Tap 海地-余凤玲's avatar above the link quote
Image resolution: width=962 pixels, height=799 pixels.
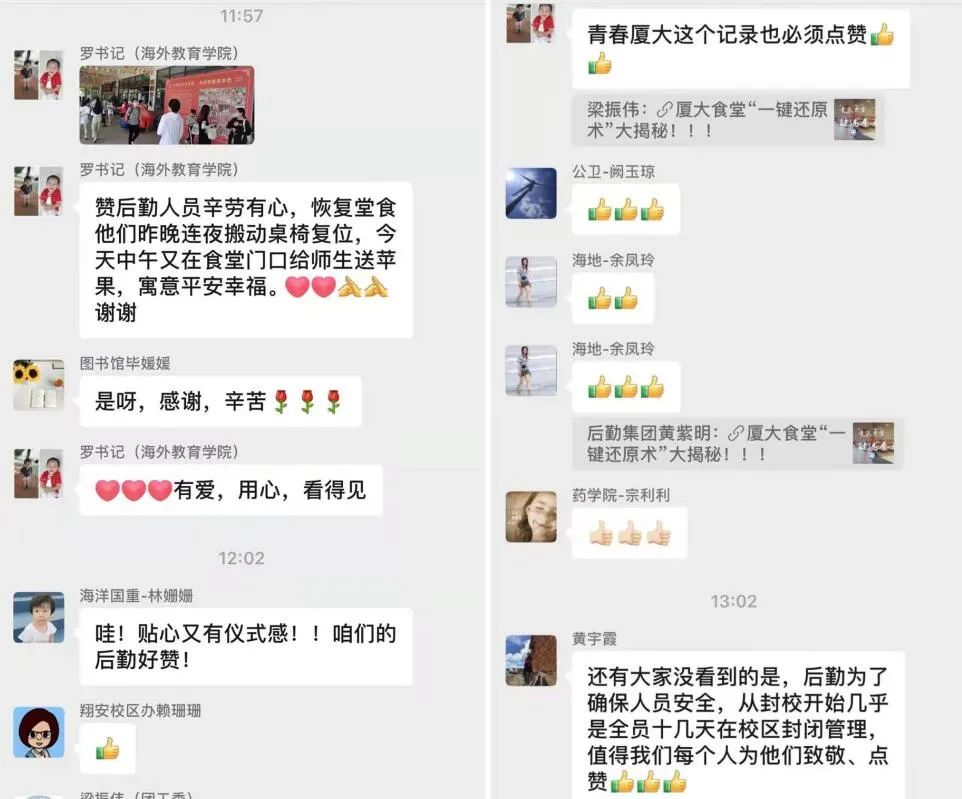pos(531,370)
